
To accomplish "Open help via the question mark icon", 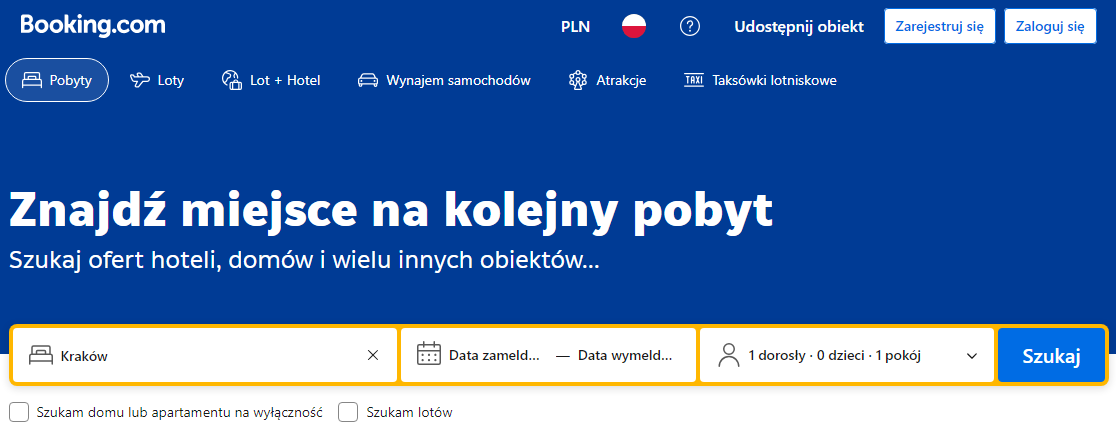I will [690, 27].
